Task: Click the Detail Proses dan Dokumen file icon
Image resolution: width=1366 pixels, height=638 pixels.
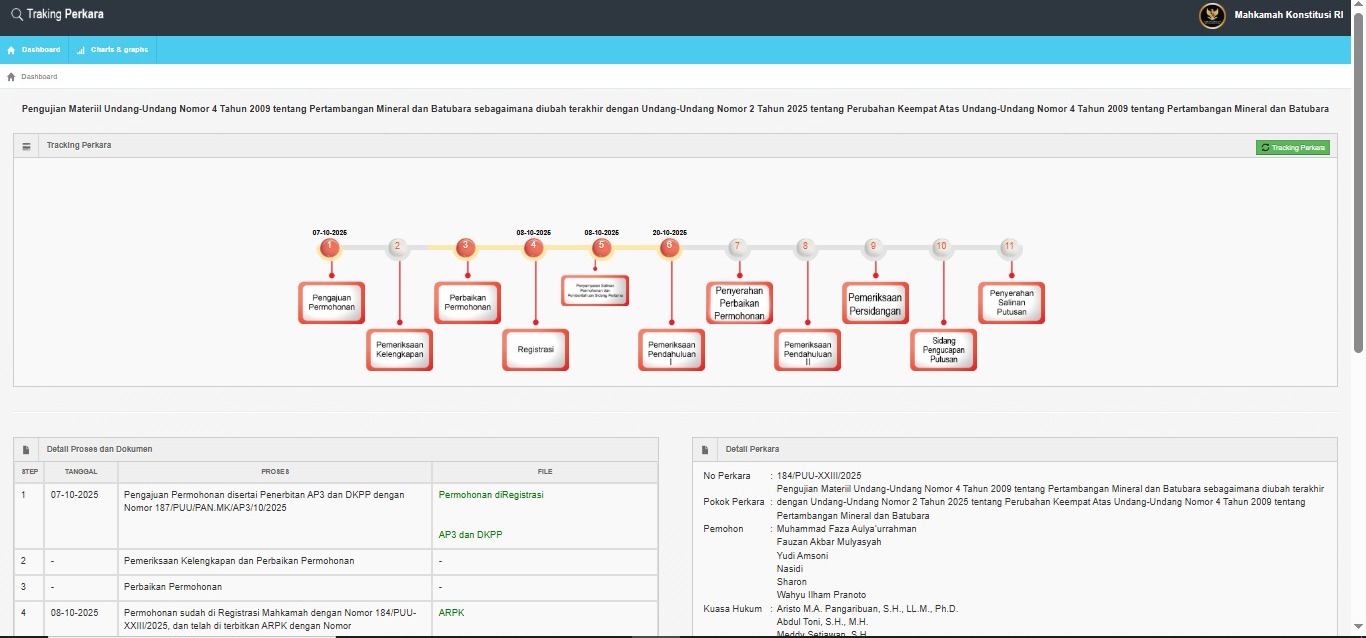Action: click(27, 450)
